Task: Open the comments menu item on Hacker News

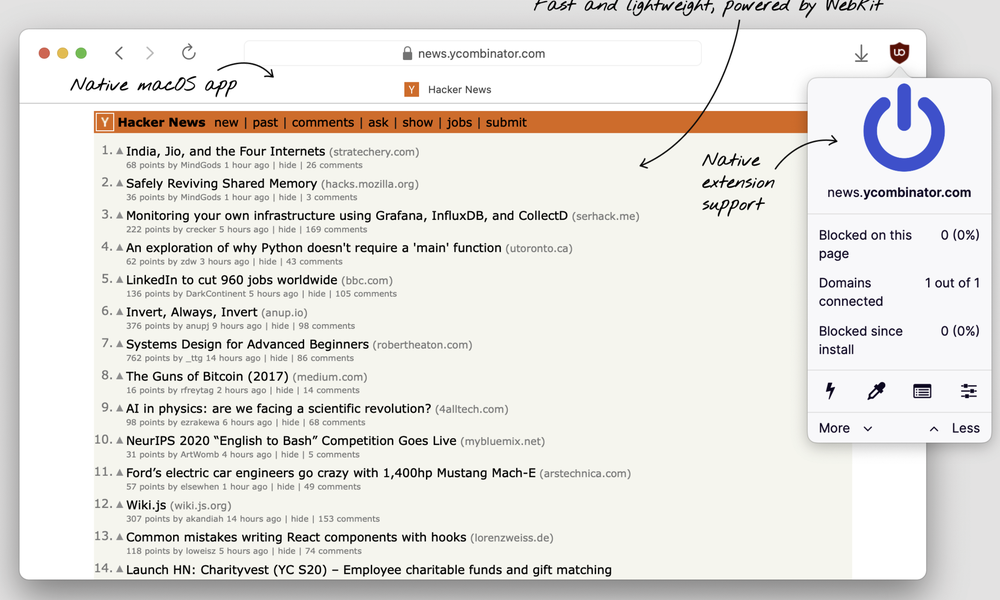Action: (322, 122)
